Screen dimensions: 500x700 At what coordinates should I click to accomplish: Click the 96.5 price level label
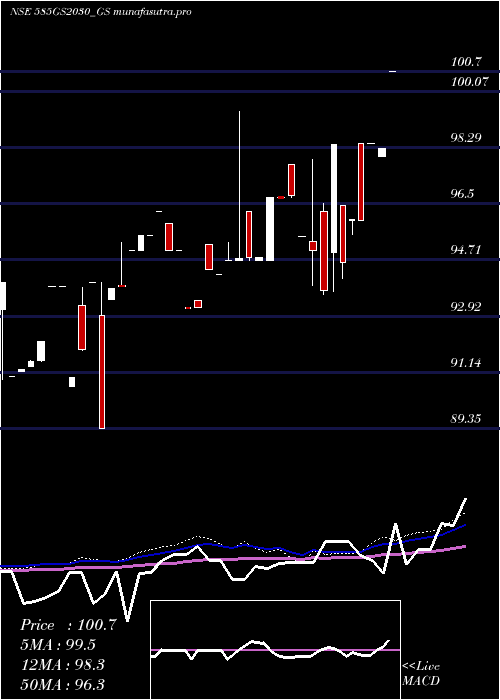(462, 194)
